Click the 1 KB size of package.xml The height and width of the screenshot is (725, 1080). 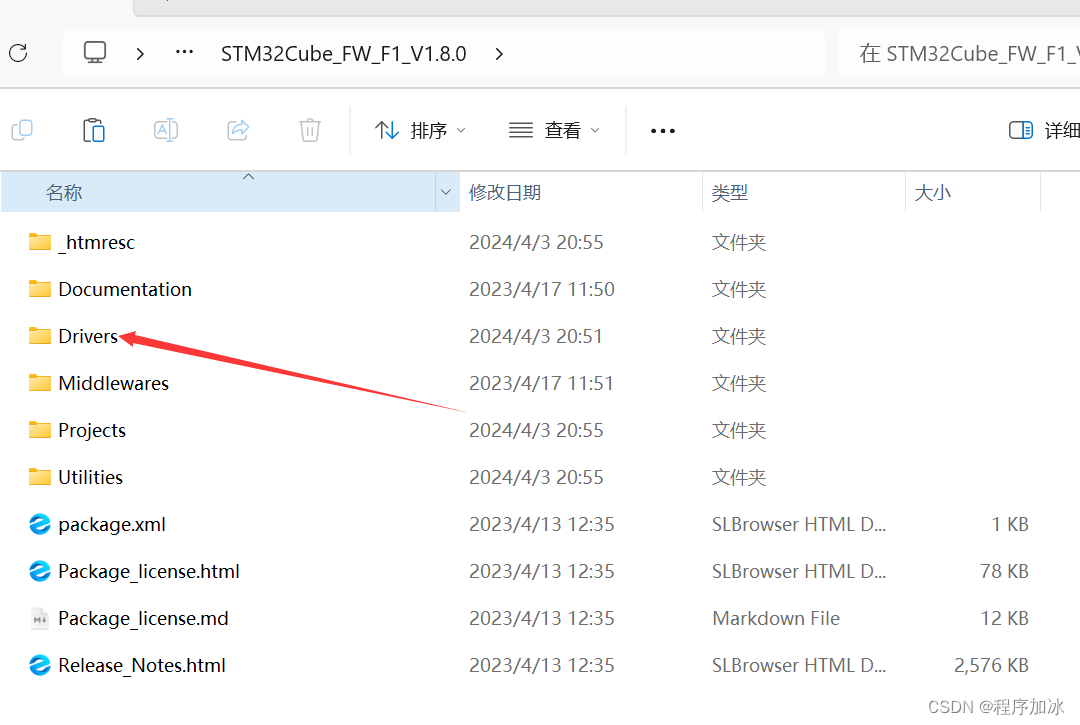(x=1010, y=525)
